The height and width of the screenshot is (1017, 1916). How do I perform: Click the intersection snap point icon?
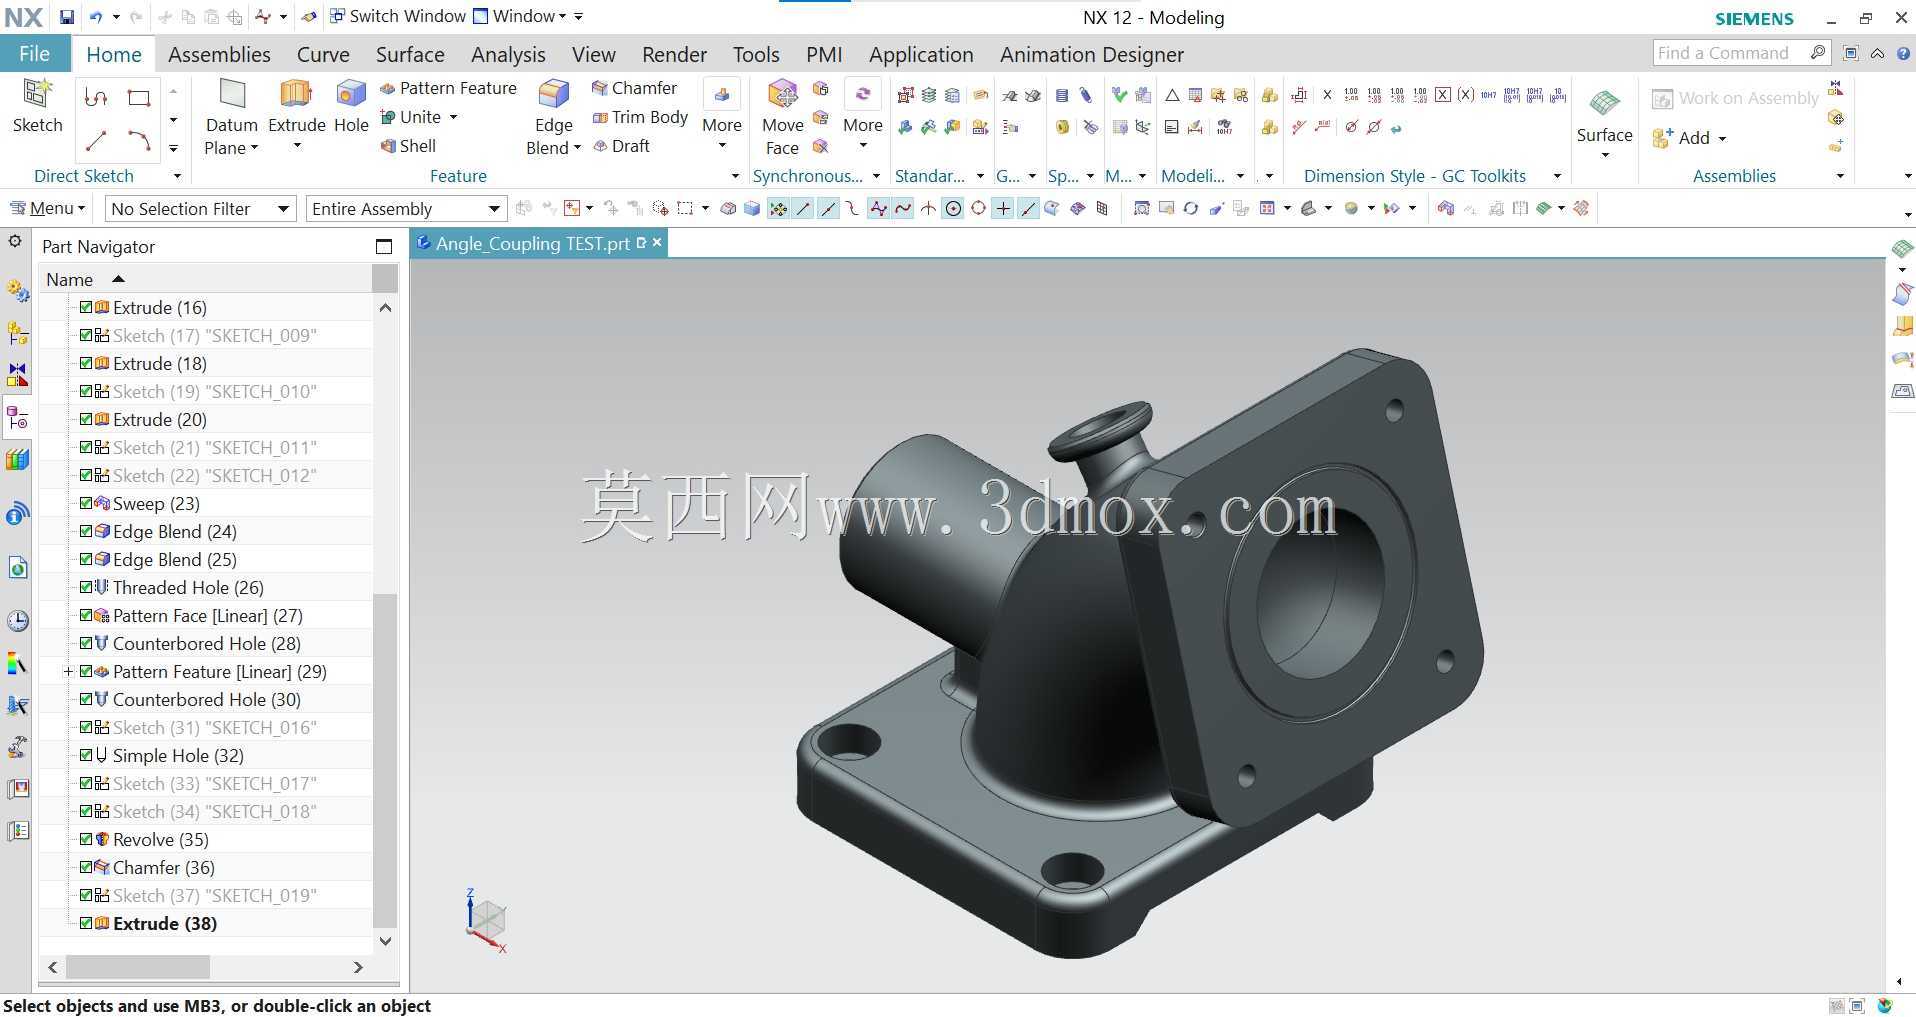pos(928,208)
